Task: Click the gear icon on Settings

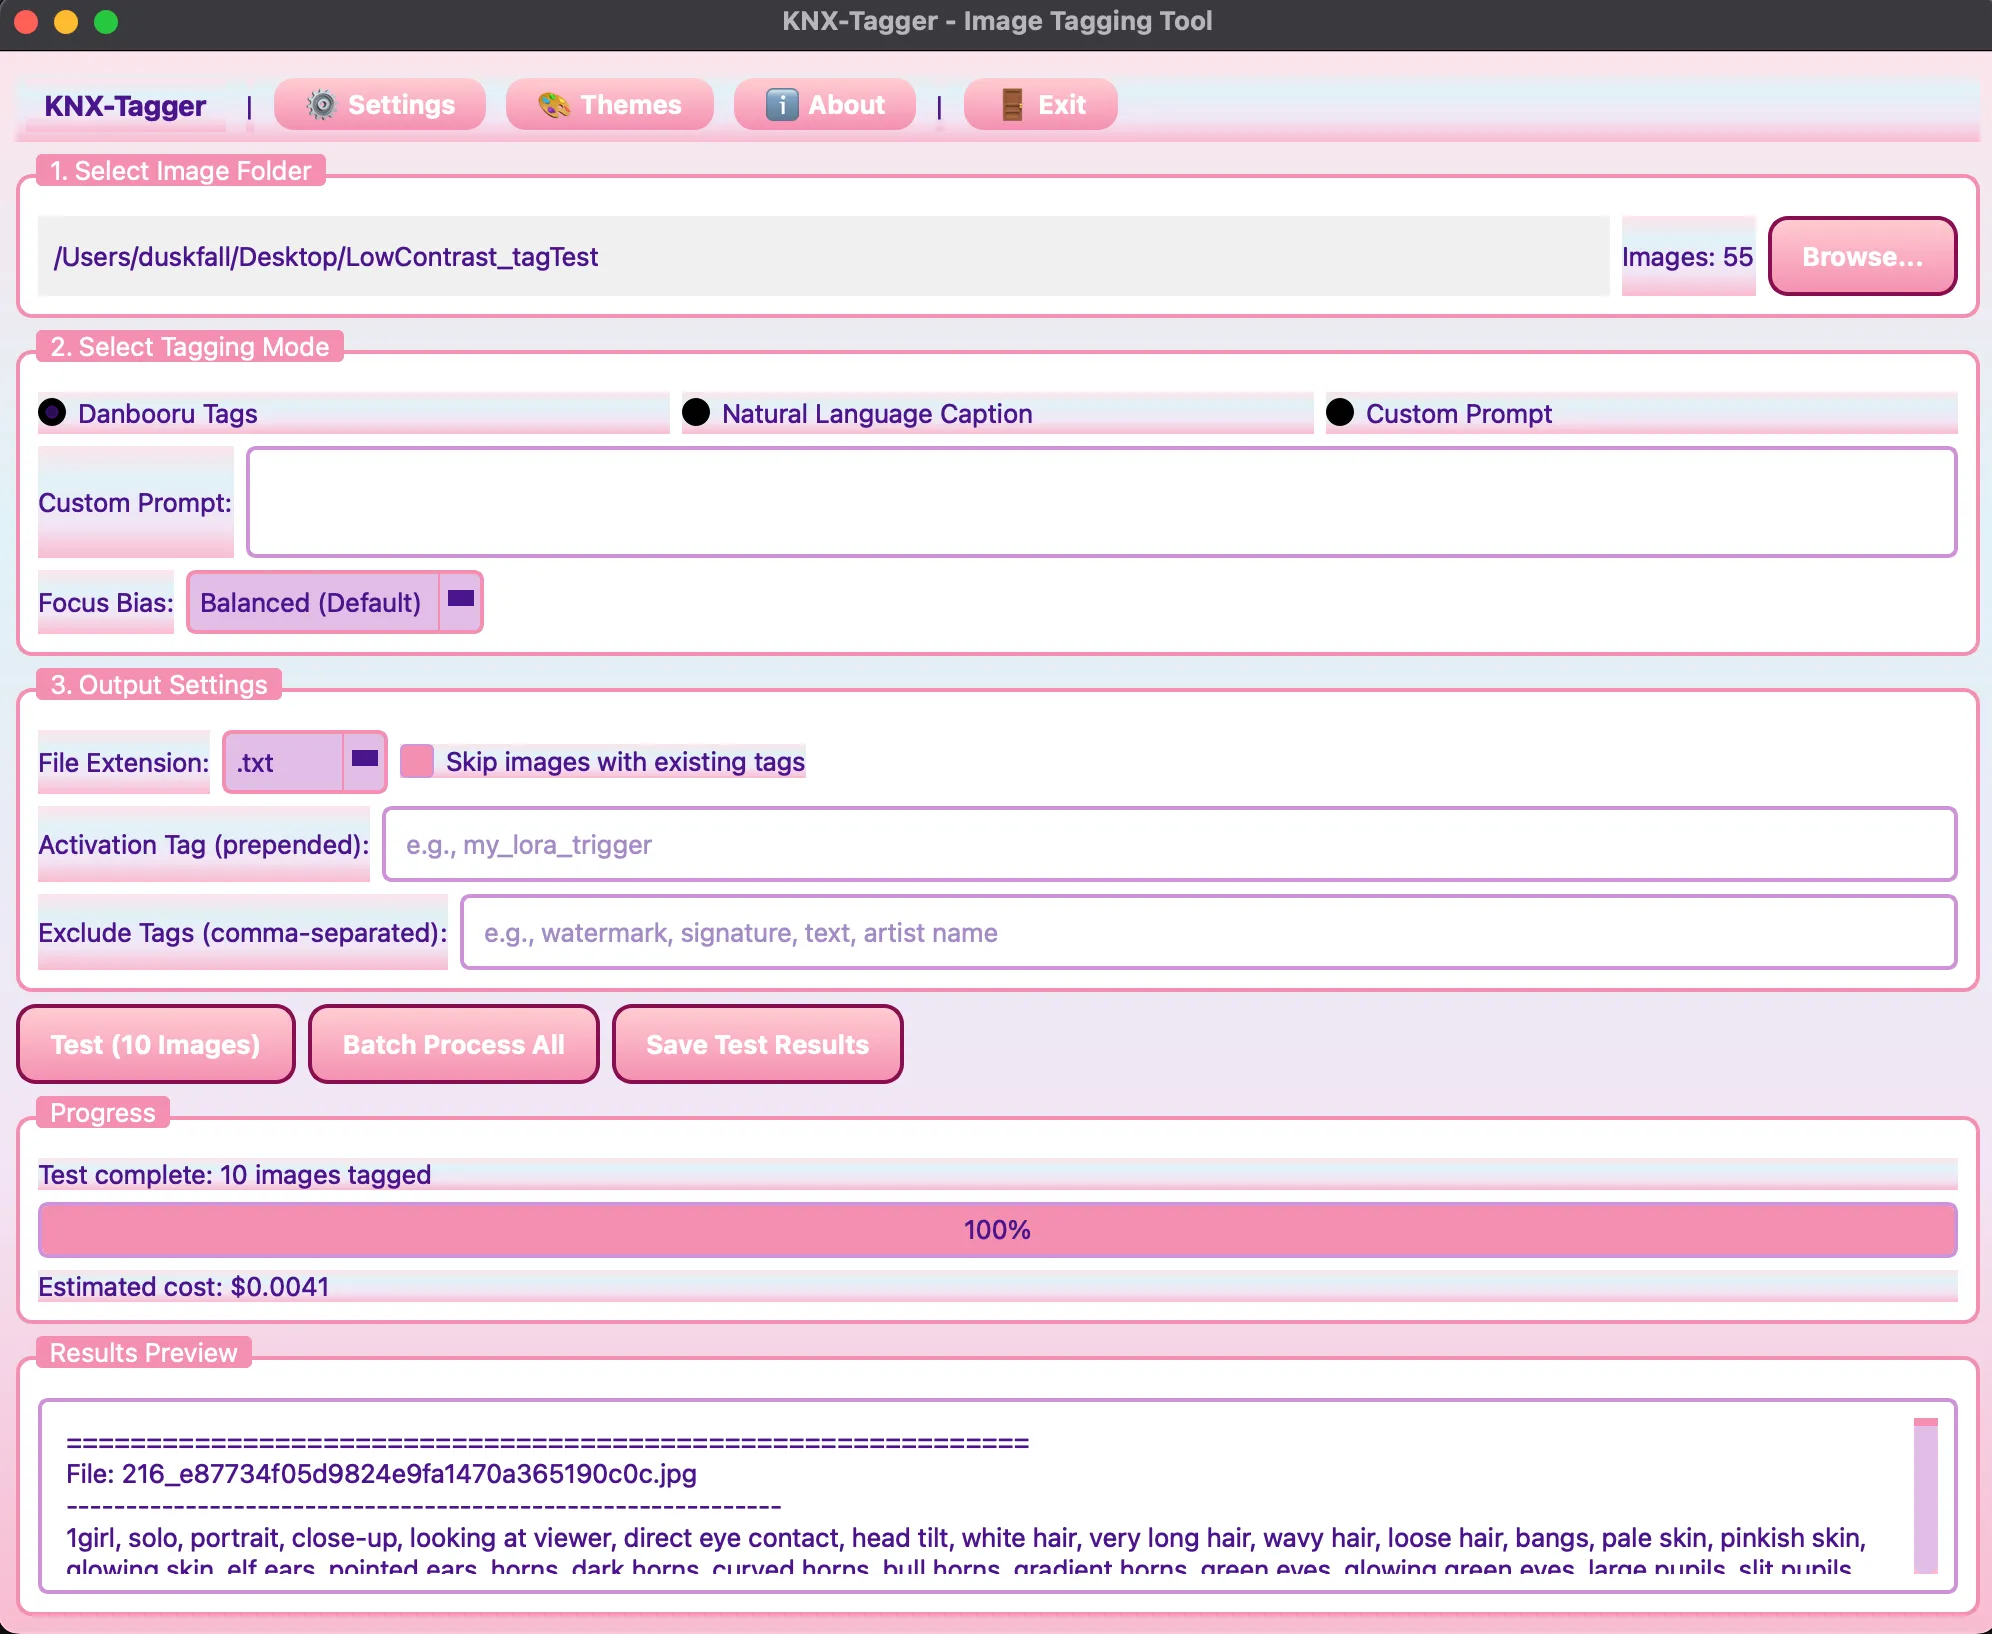Action: coord(321,105)
